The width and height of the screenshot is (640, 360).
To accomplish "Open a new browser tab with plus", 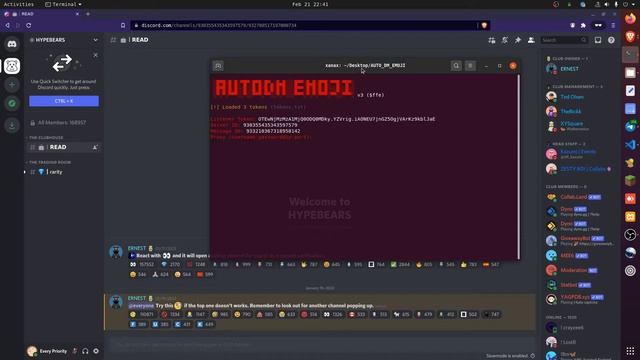I will click(88, 14).
